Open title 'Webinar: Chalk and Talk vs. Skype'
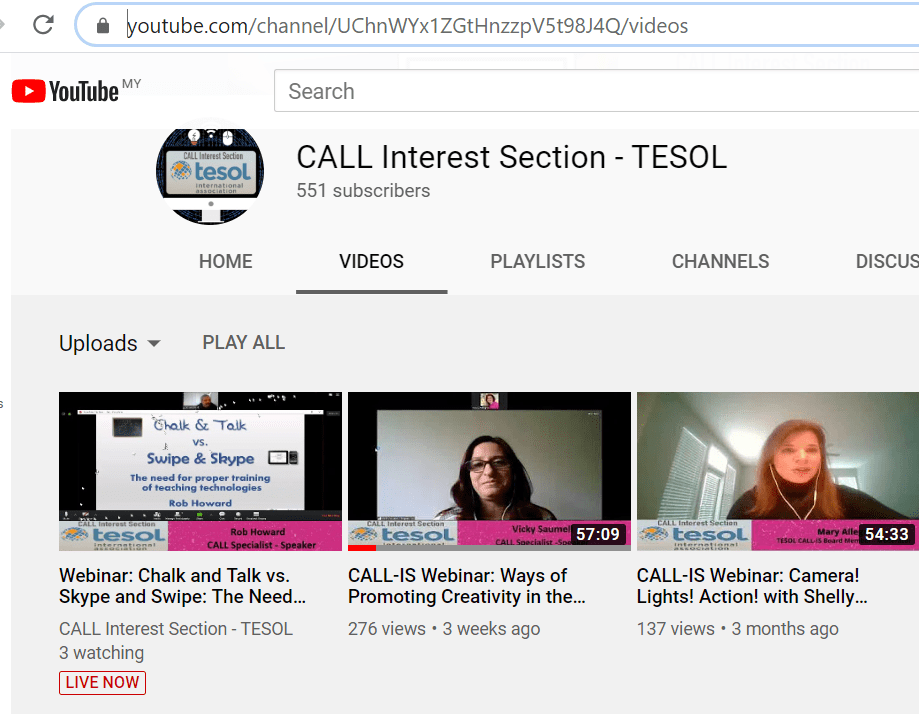The width and height of the screenshot is (919, 714). [182, 586]
